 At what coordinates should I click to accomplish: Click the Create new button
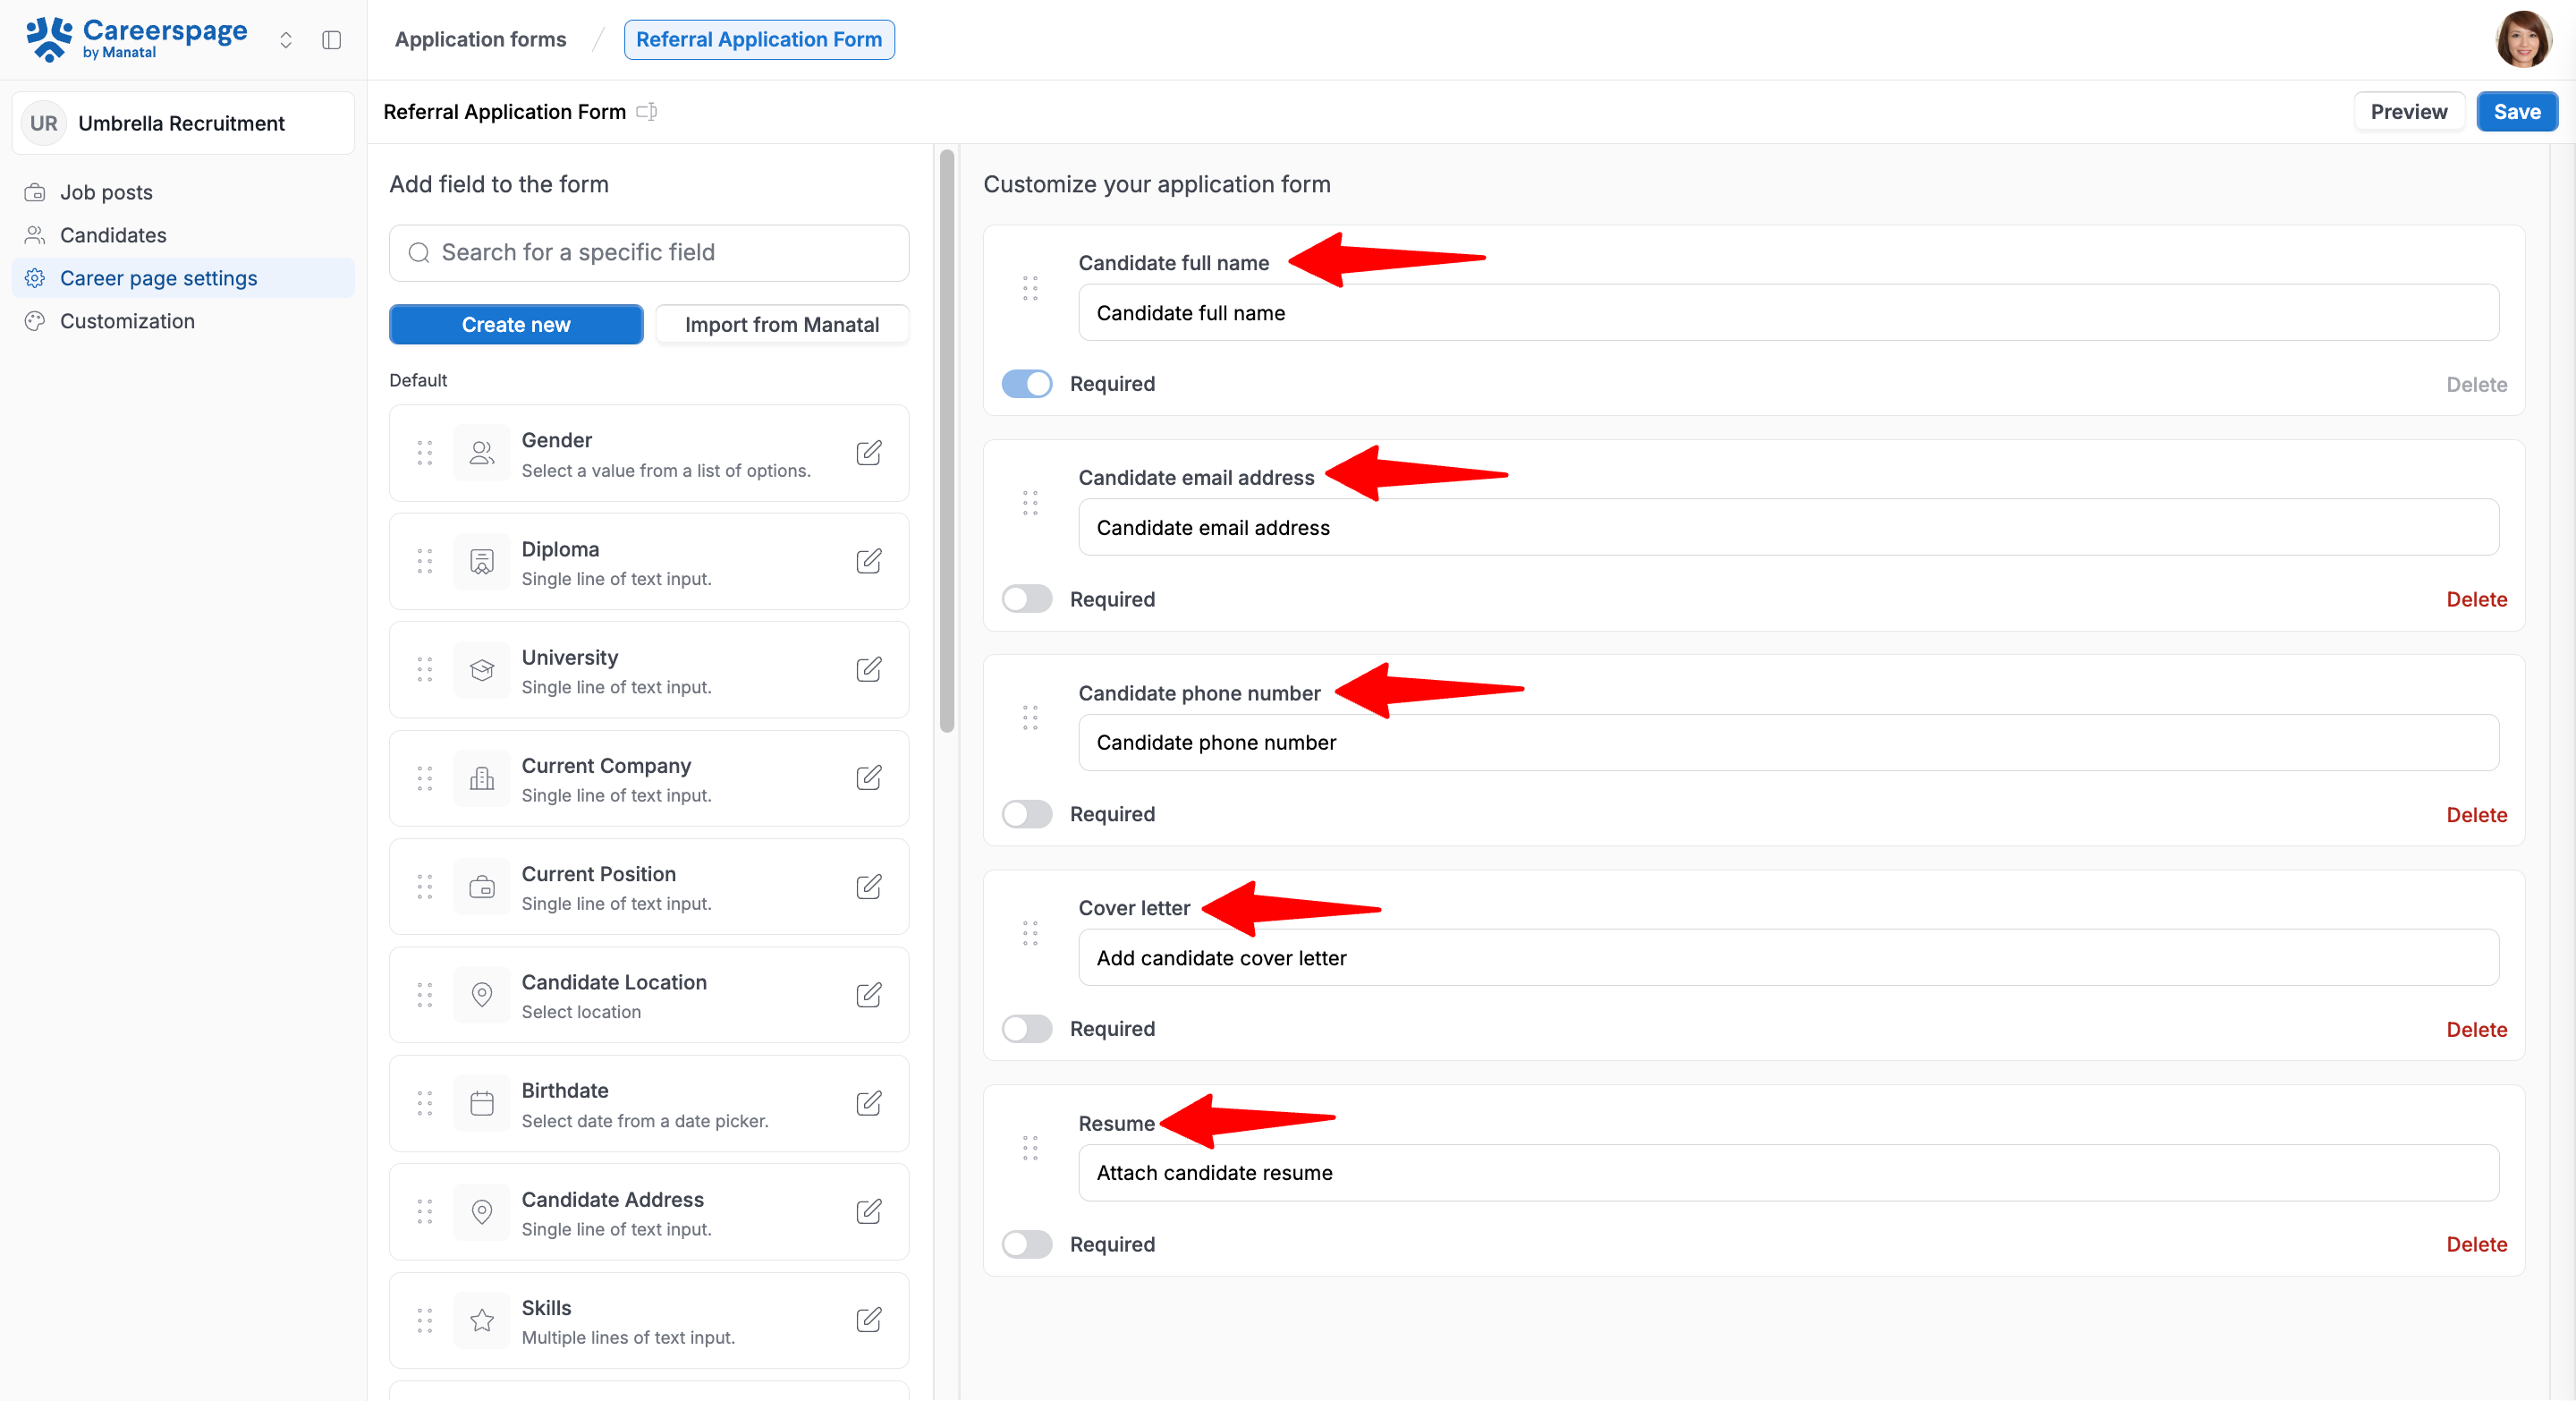(516, 325)
